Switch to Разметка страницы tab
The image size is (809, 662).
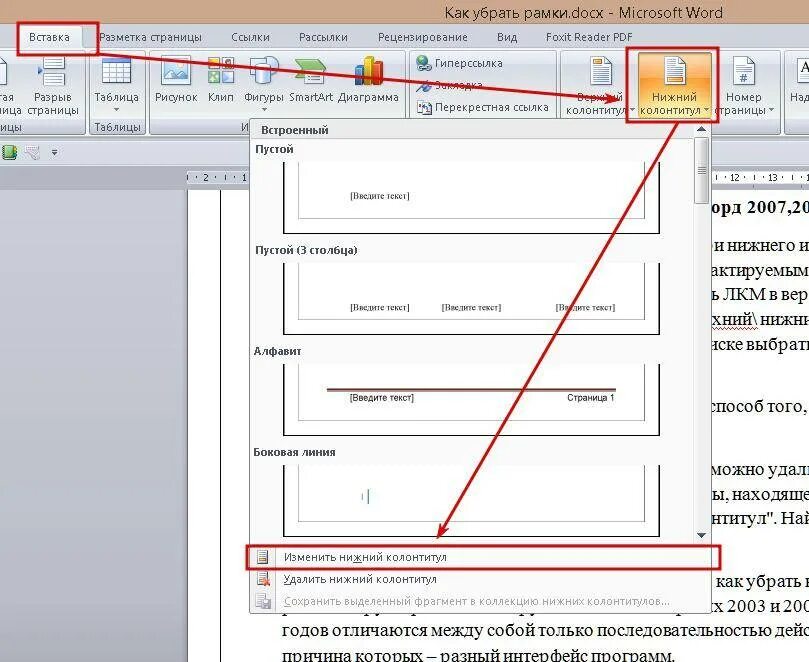[x=150, y=37]
